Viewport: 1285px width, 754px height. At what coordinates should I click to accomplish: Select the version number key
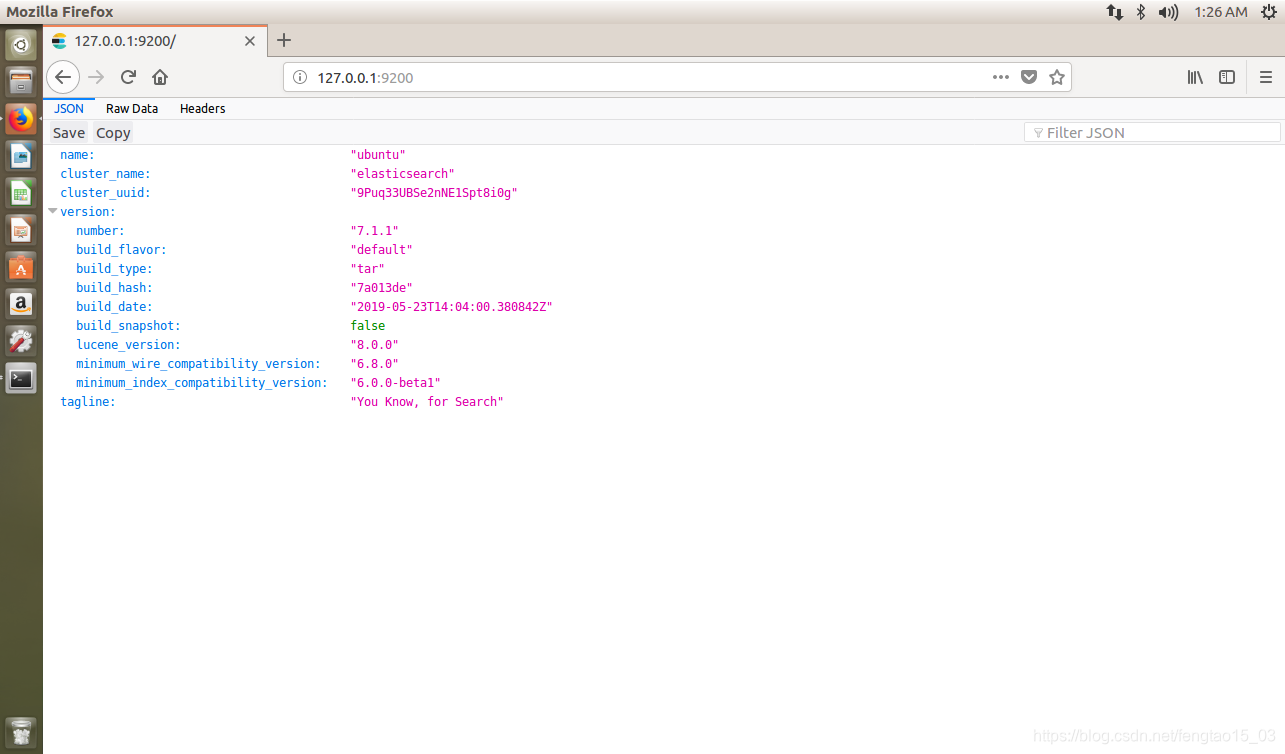pyautogui.click(x=100, y=231)
